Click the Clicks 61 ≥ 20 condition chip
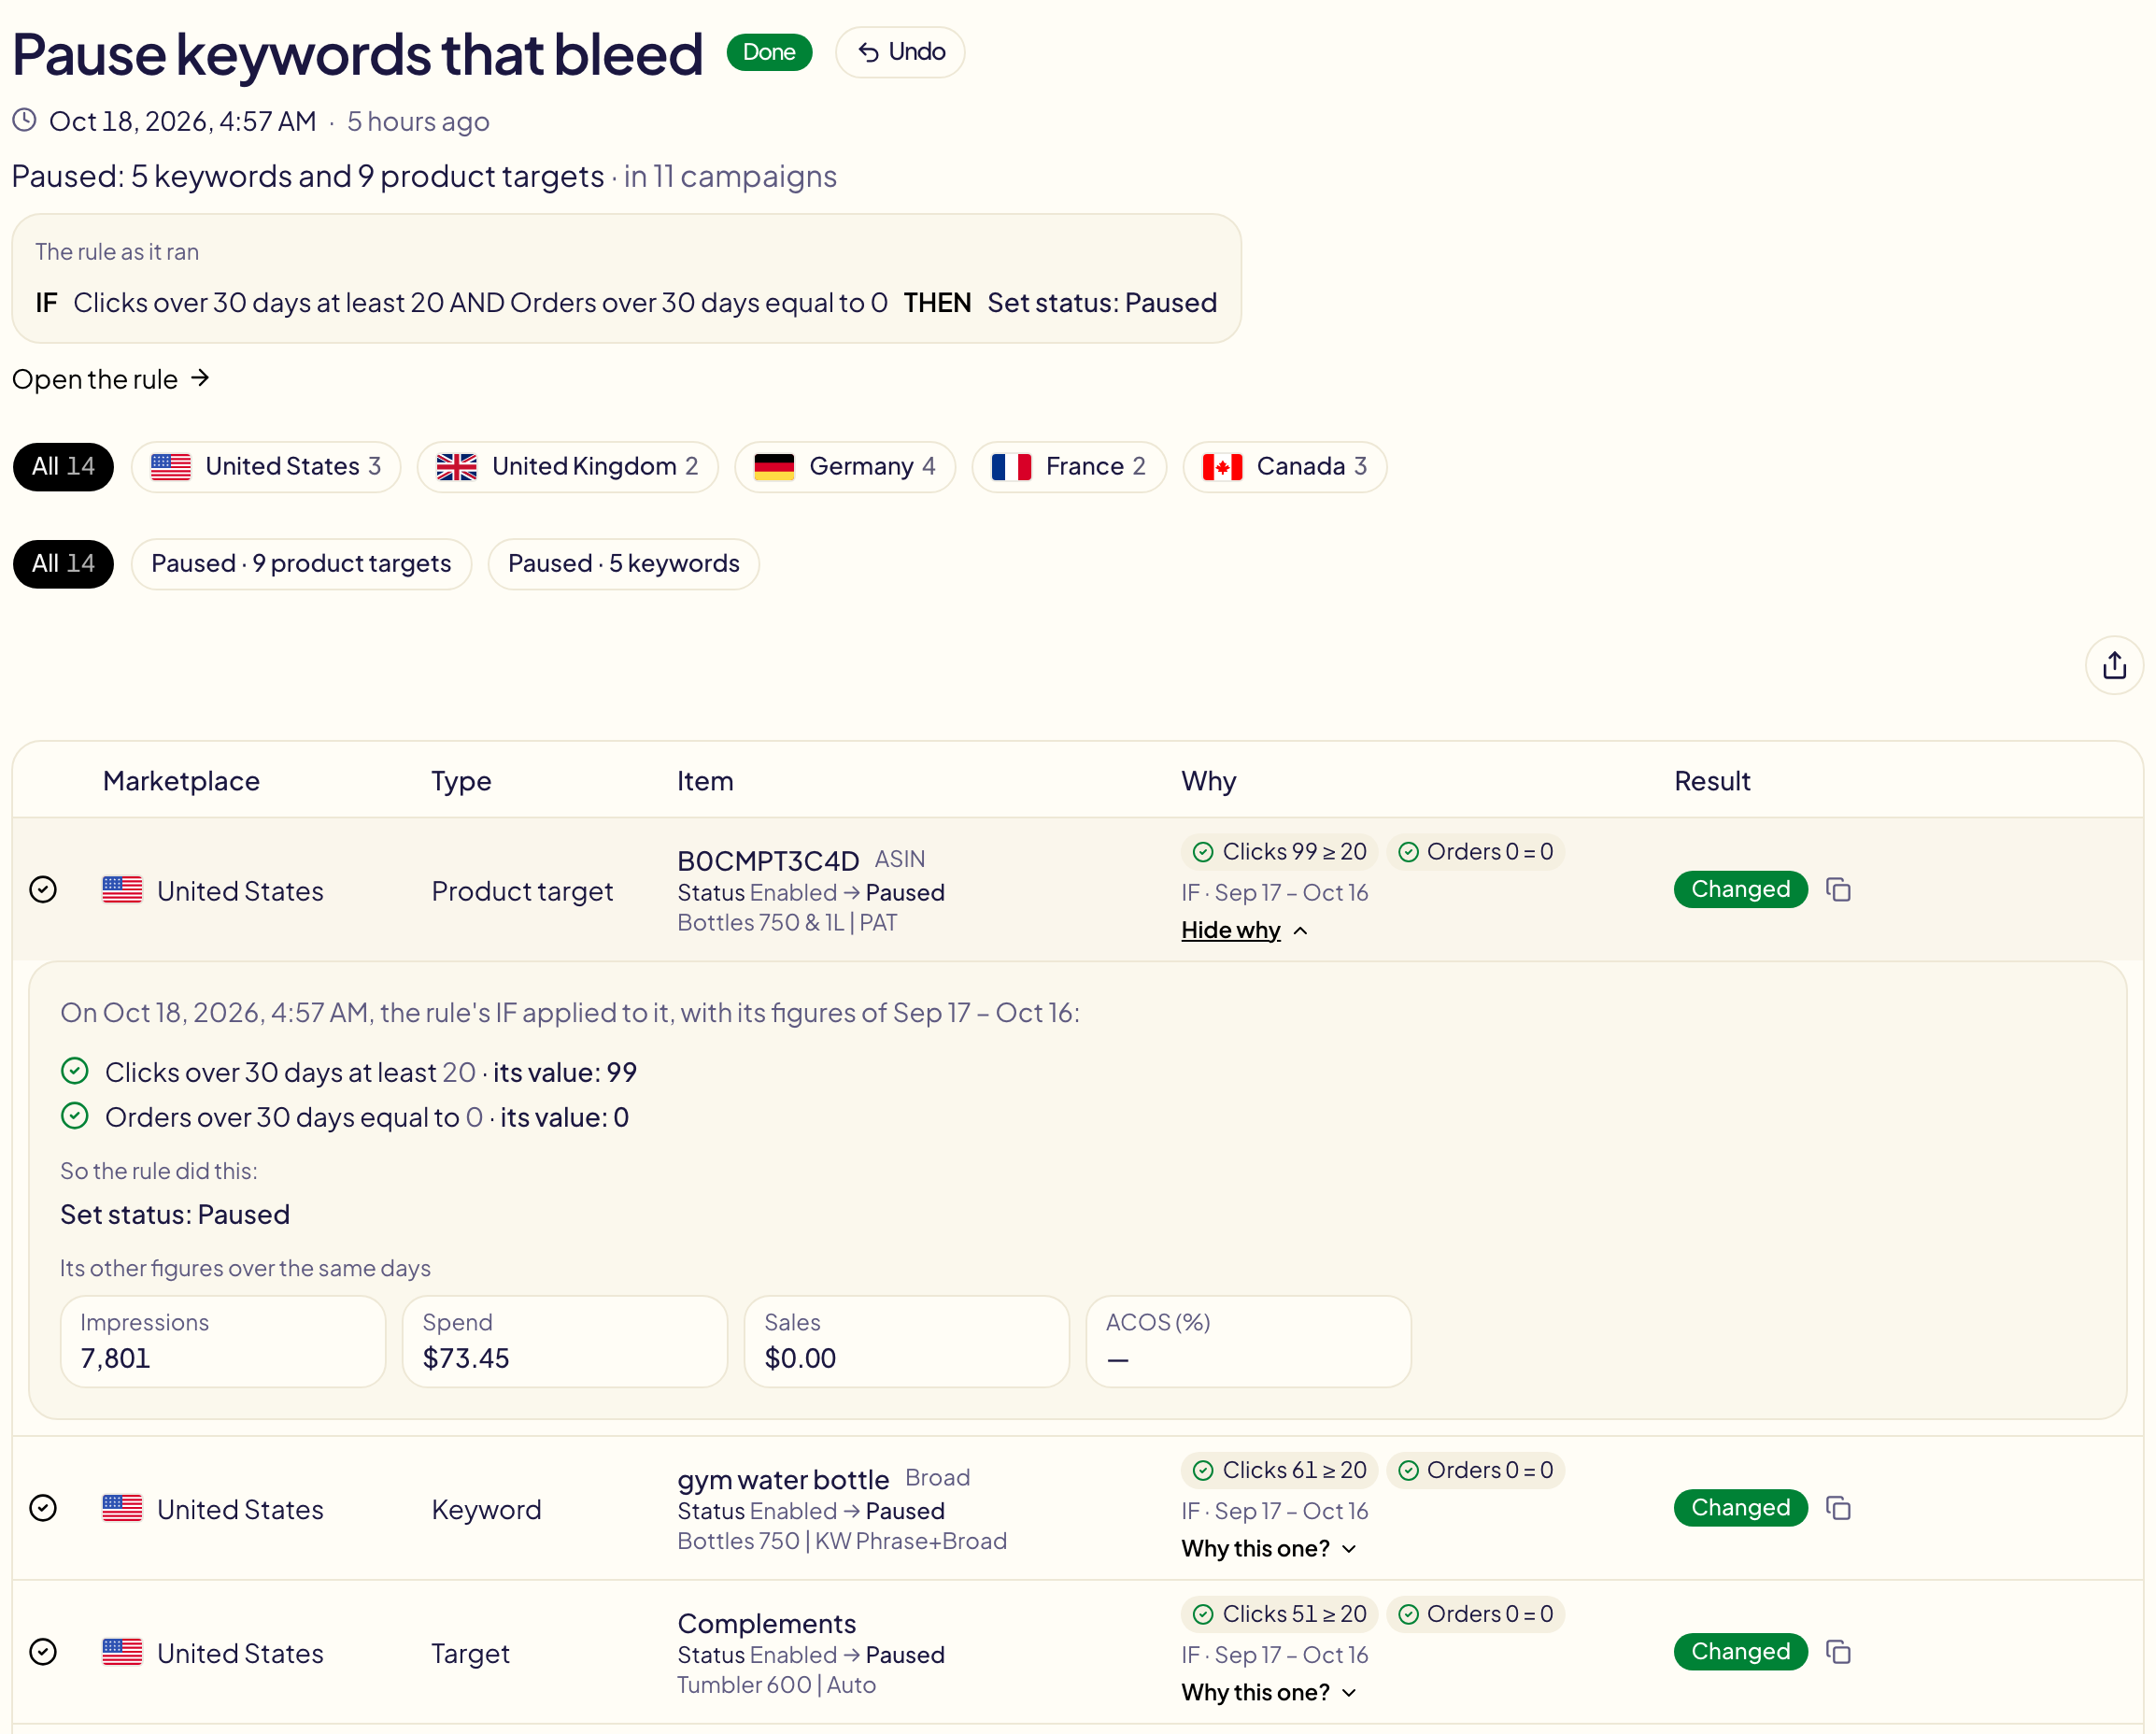Viewport: 2156px width, 1734px height. click(1279, 1469)
